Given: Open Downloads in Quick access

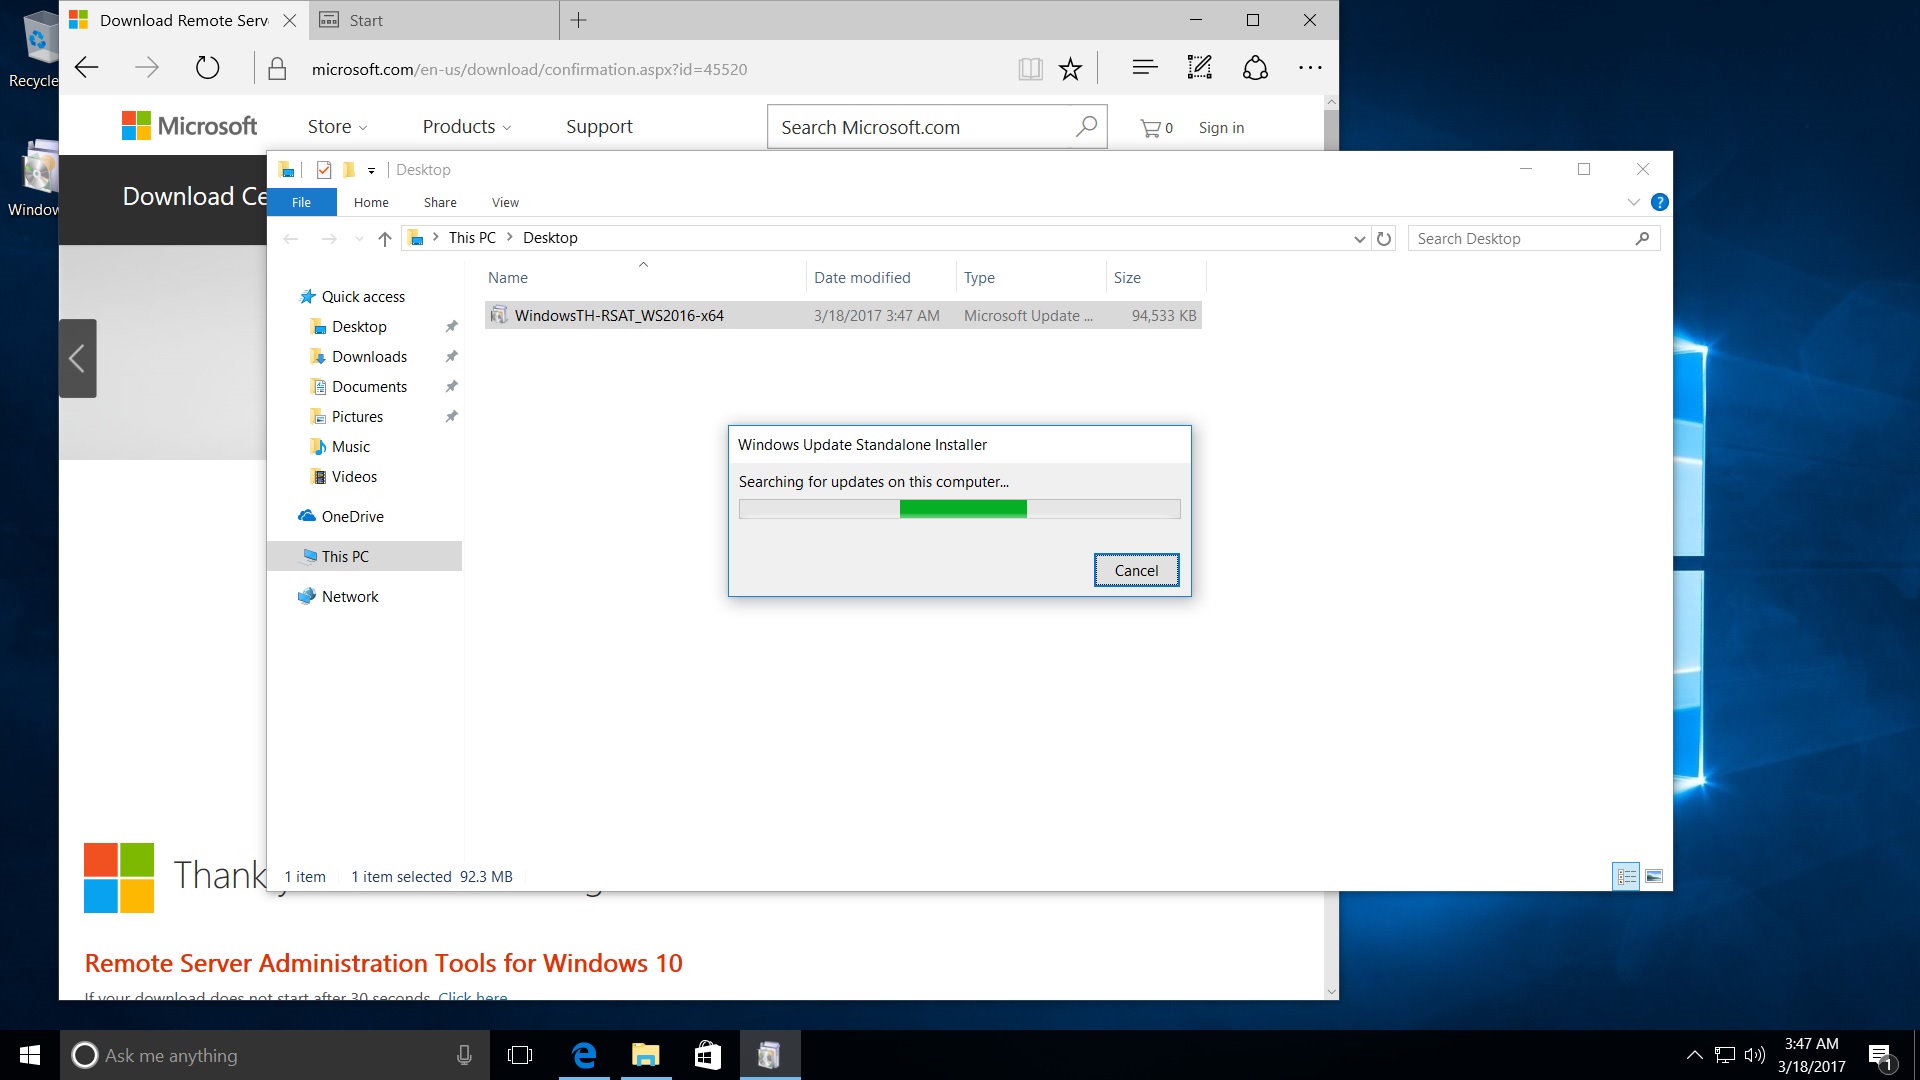Looking at the screenshot, I should (369, 357).
